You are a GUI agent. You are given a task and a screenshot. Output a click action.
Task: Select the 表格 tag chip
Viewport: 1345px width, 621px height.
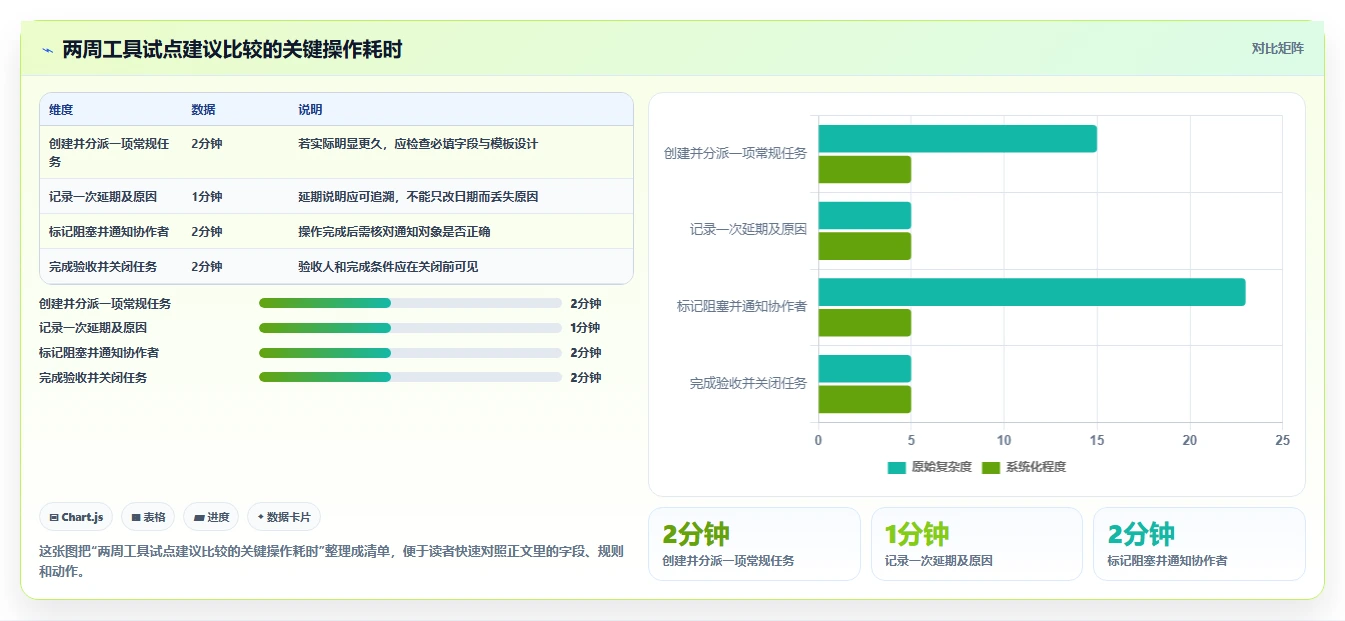point(148,517)
